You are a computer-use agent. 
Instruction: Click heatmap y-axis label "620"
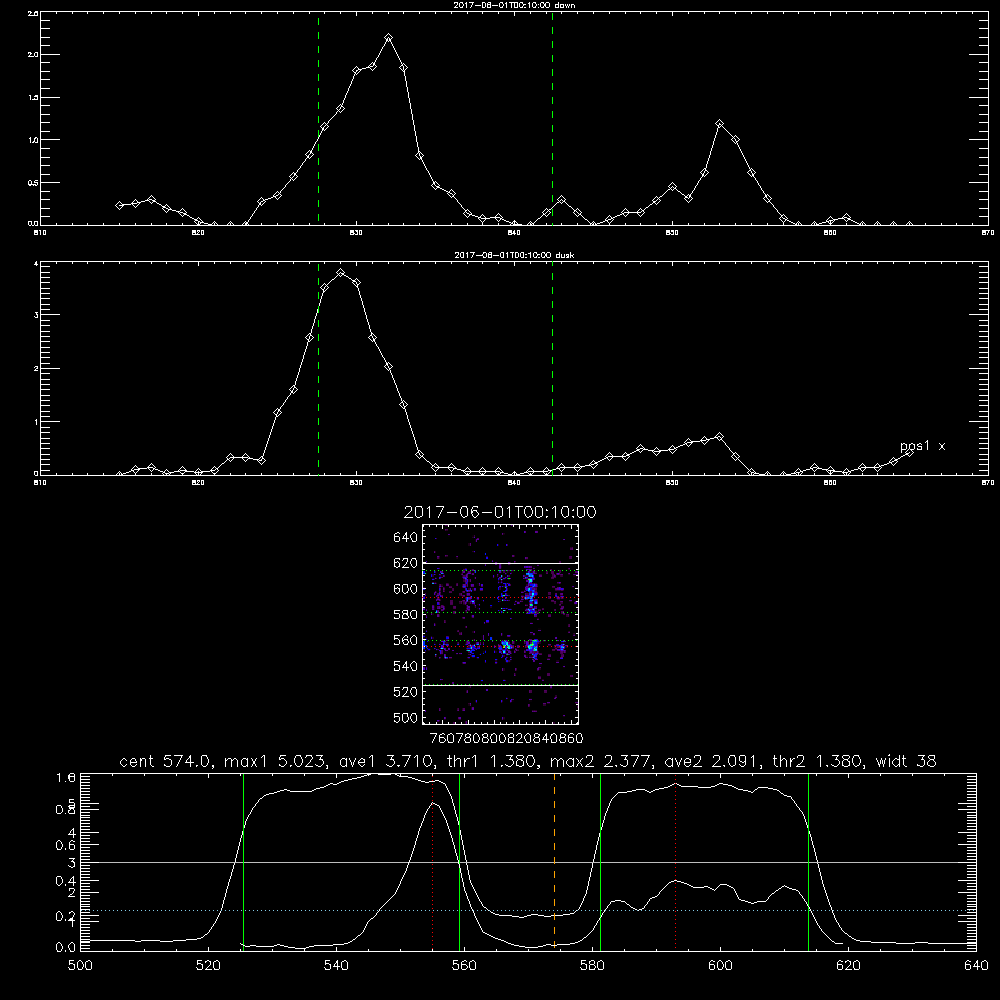pyautogui.click(x=406, y=563)
